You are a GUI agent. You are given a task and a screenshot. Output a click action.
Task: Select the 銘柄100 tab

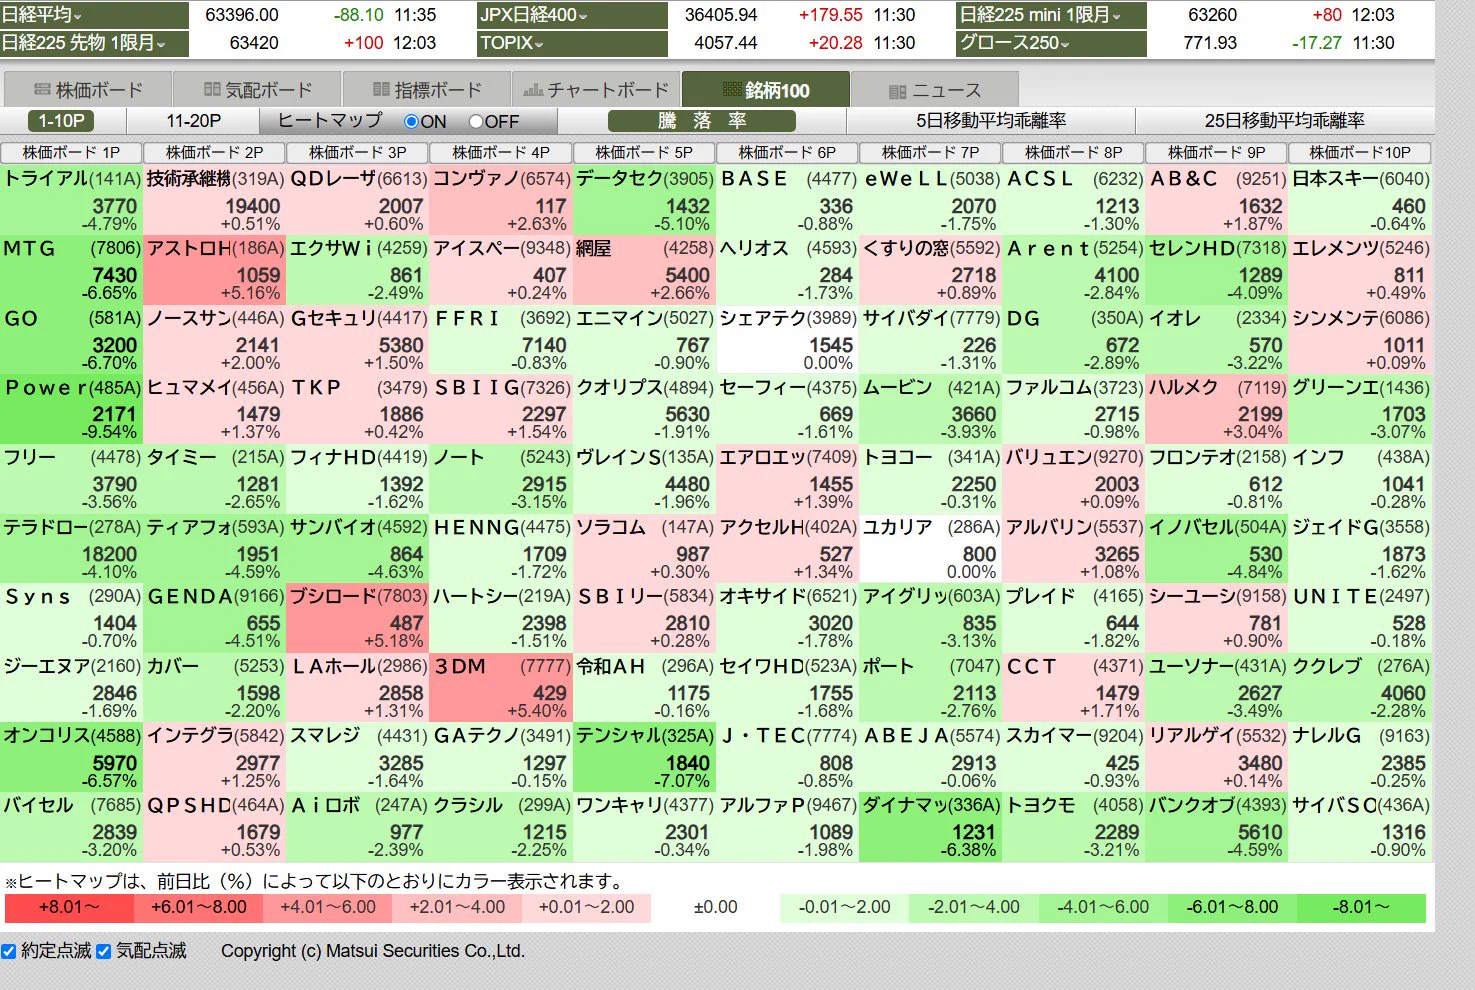pyautogui.click(x=766, y=89)
